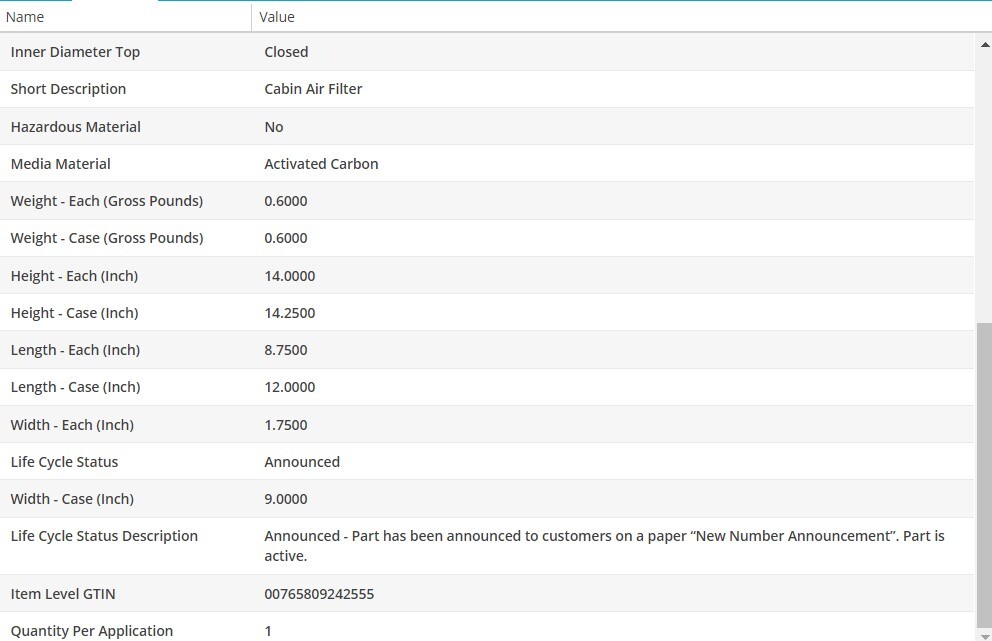Select the value 8.7500
This screenshot has height=641, width=992.
click(286, 350)
